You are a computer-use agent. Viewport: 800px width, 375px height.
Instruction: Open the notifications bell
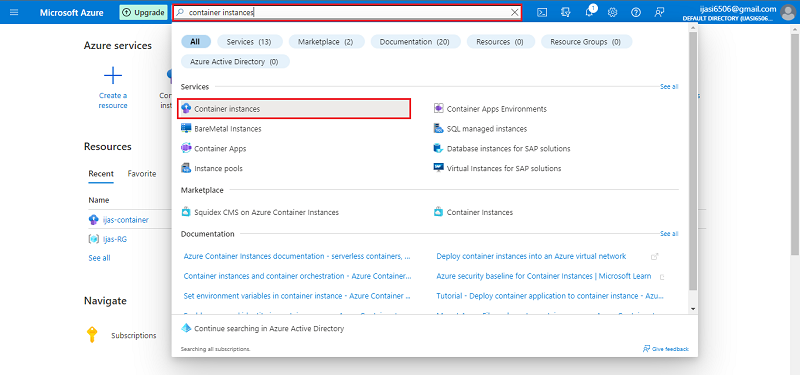click(x=589, y=12)
